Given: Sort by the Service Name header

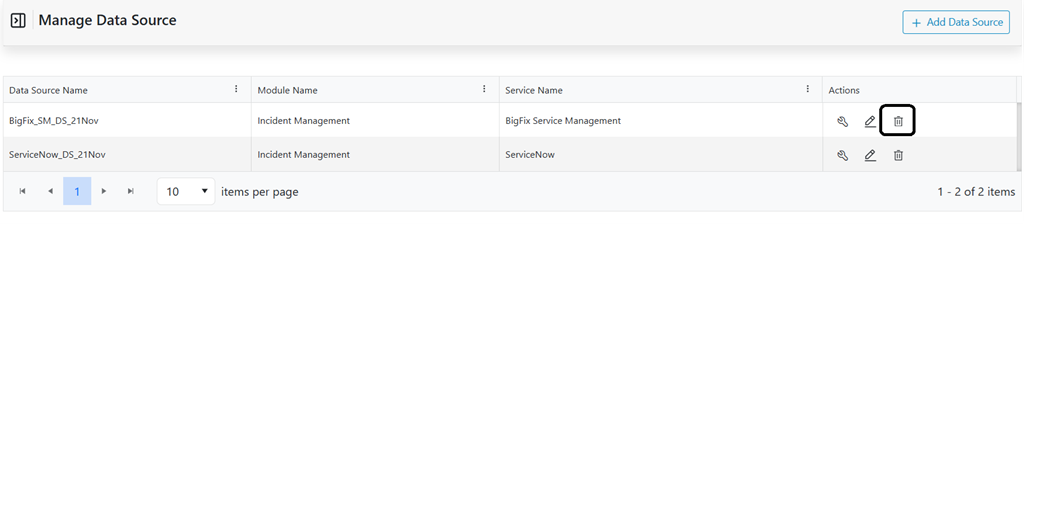Looking at the screenshot, I should [534, 90].
